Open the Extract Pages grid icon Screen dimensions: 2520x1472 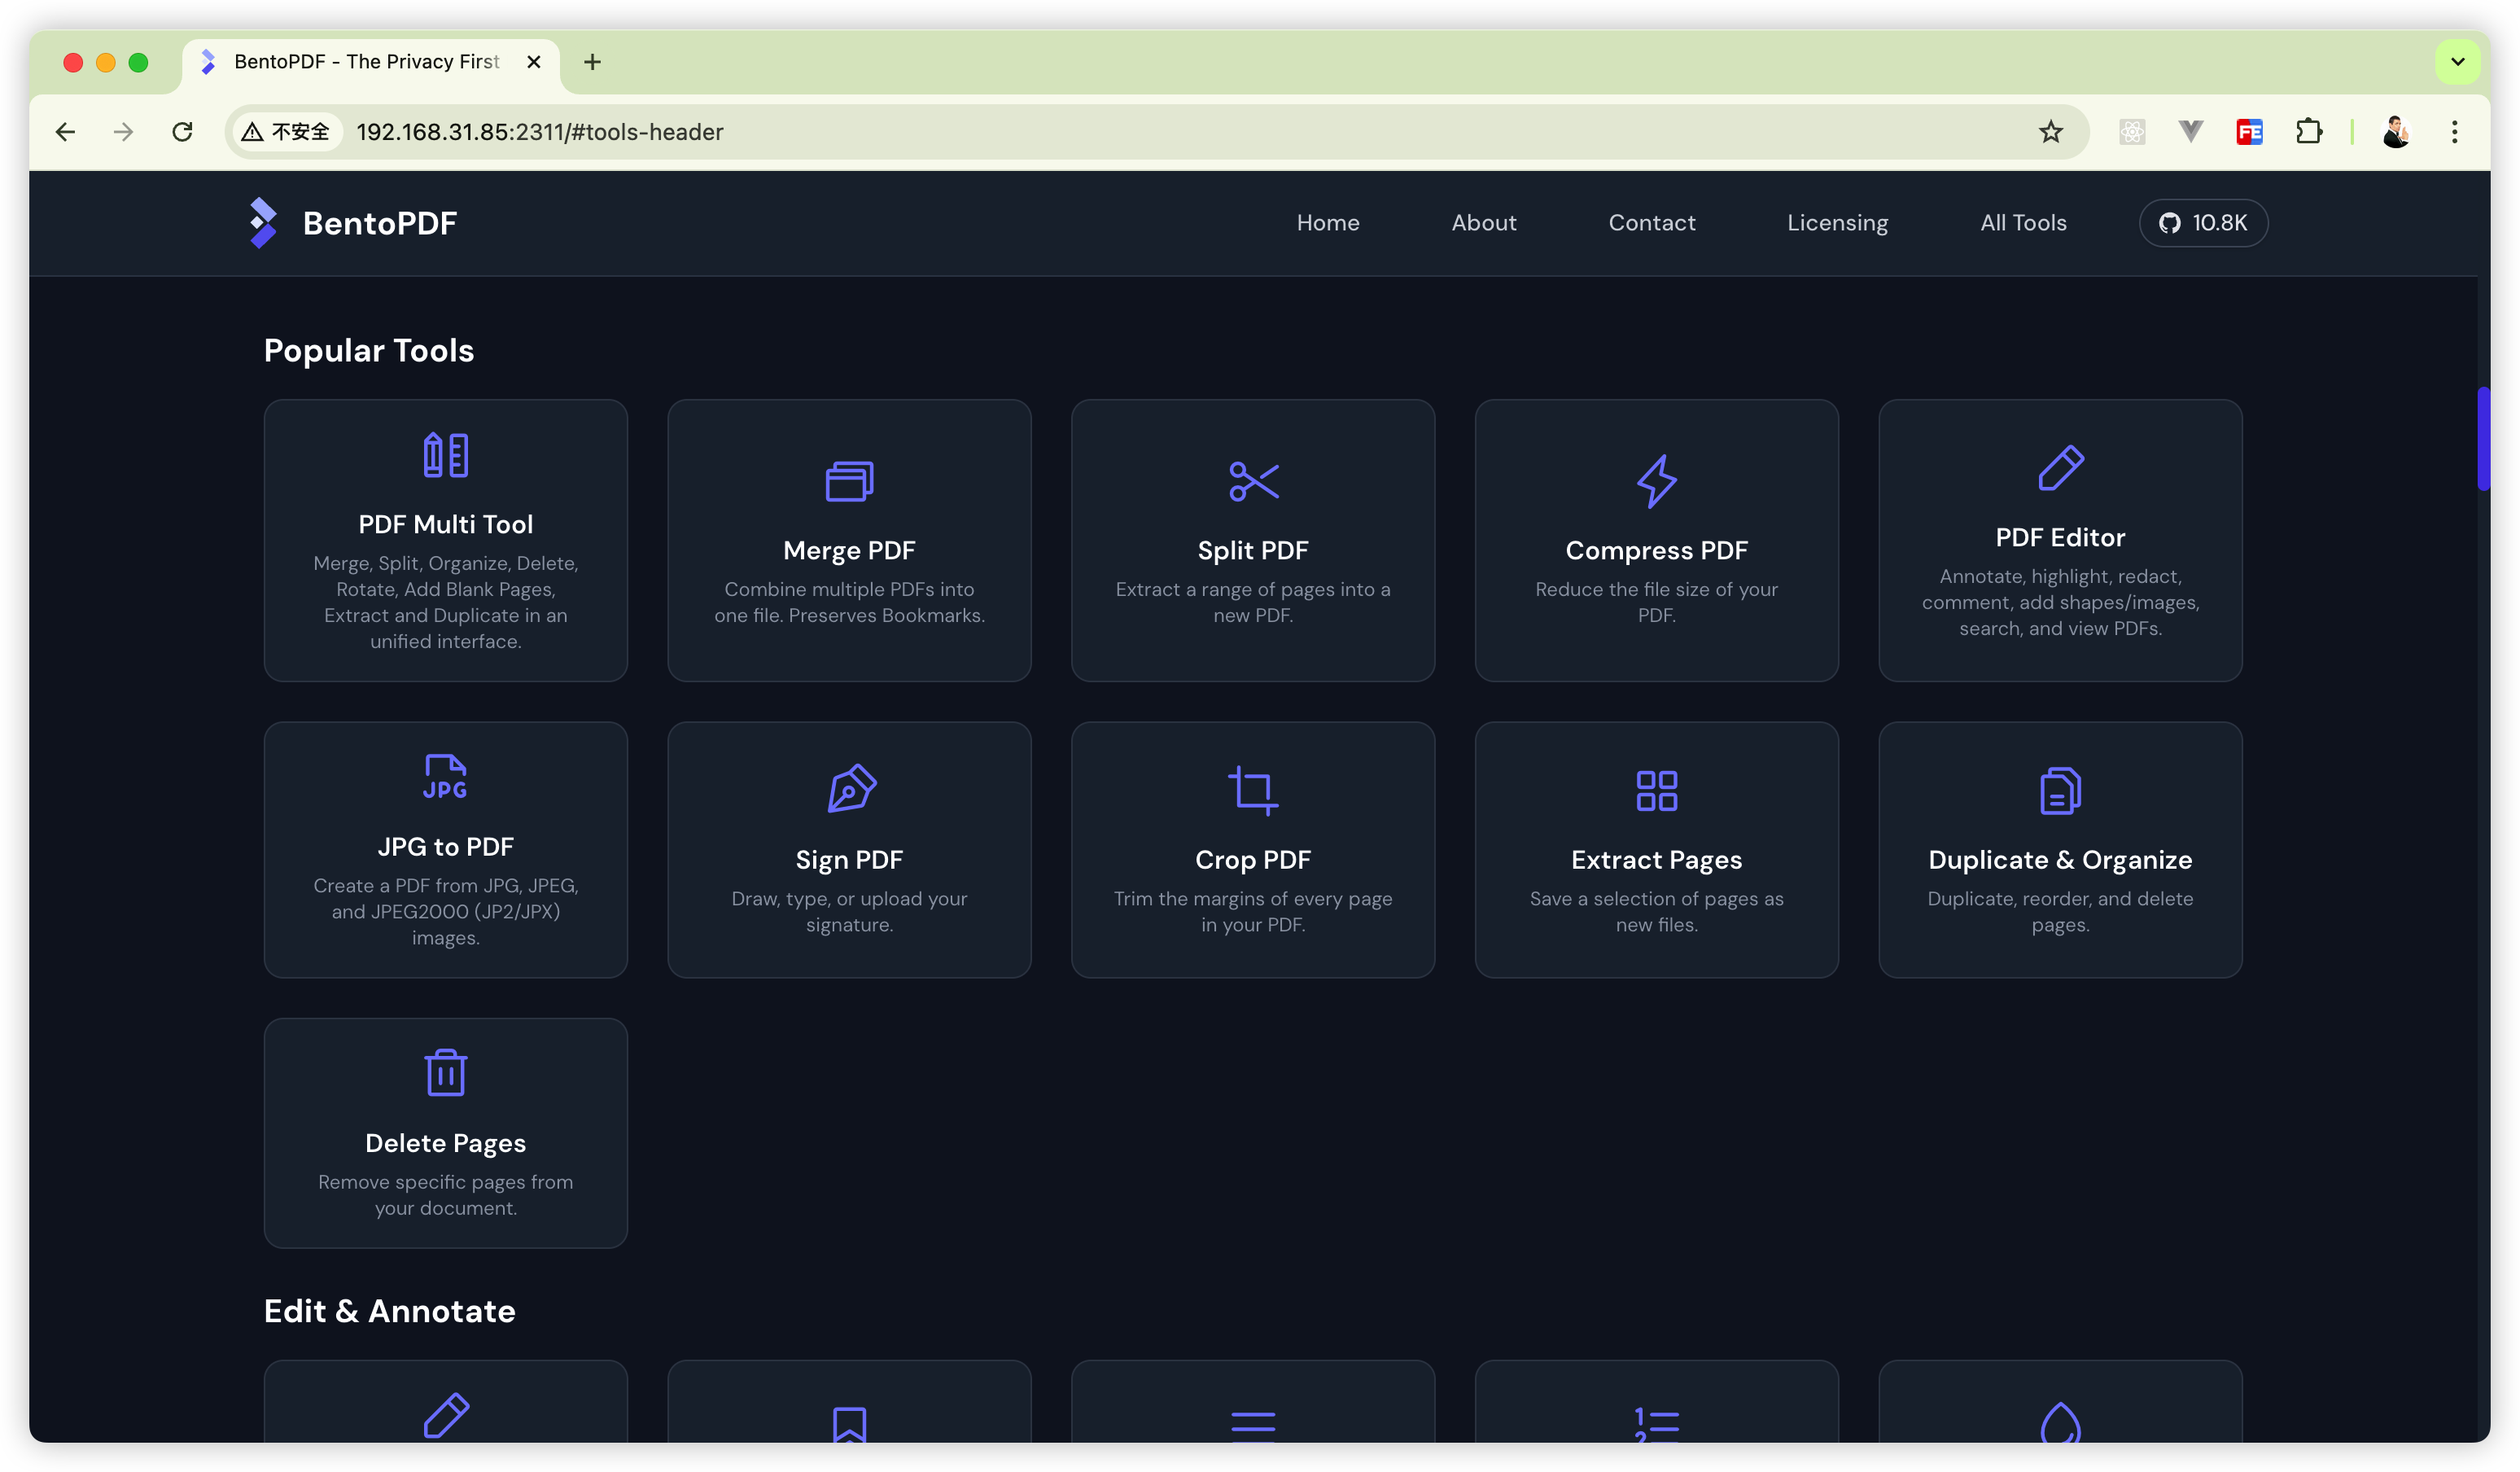[1656, 790]
